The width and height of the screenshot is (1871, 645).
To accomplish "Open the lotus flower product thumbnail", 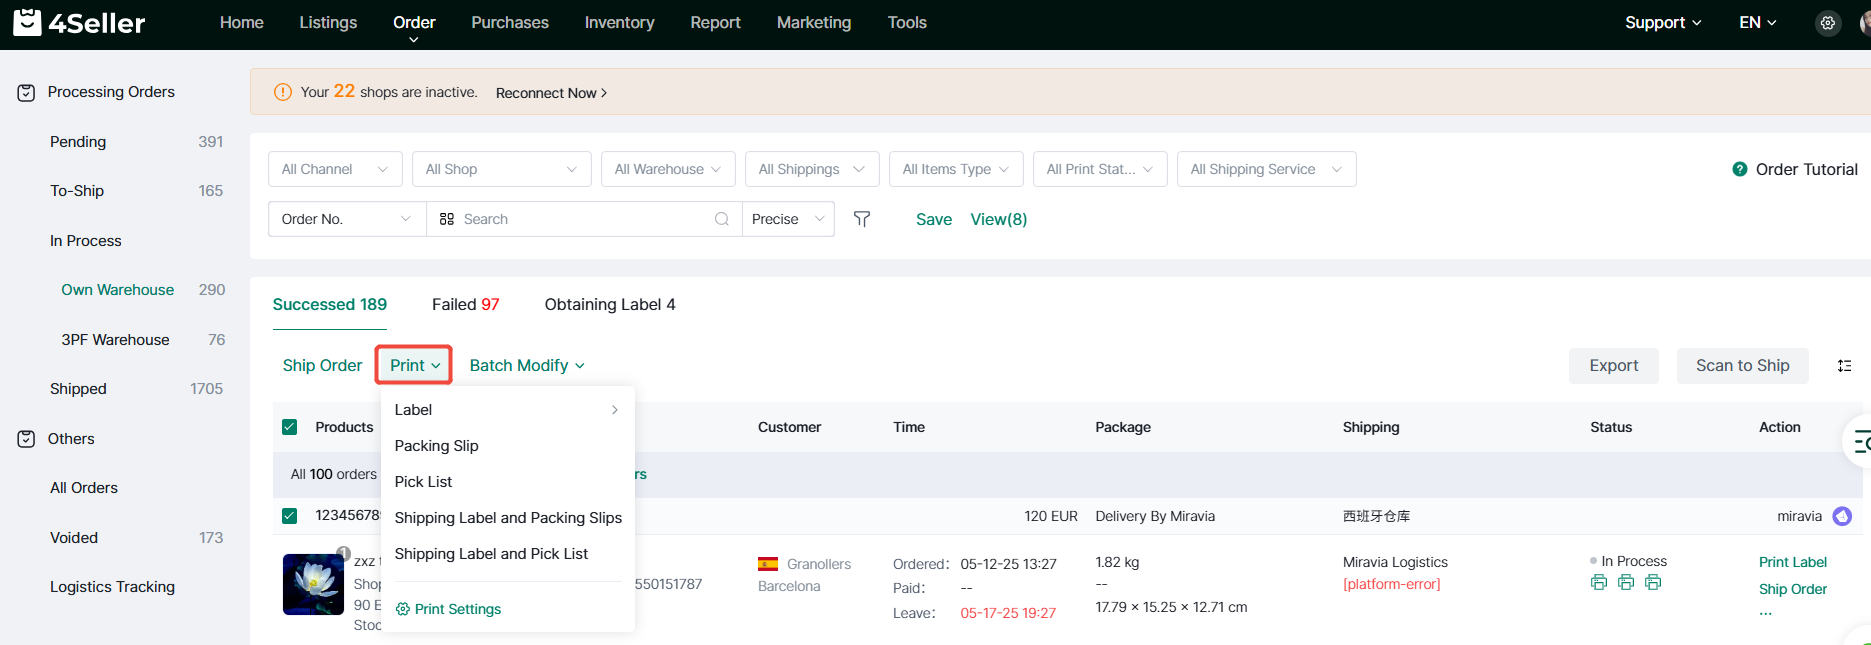I will click(x=313, y=584).
